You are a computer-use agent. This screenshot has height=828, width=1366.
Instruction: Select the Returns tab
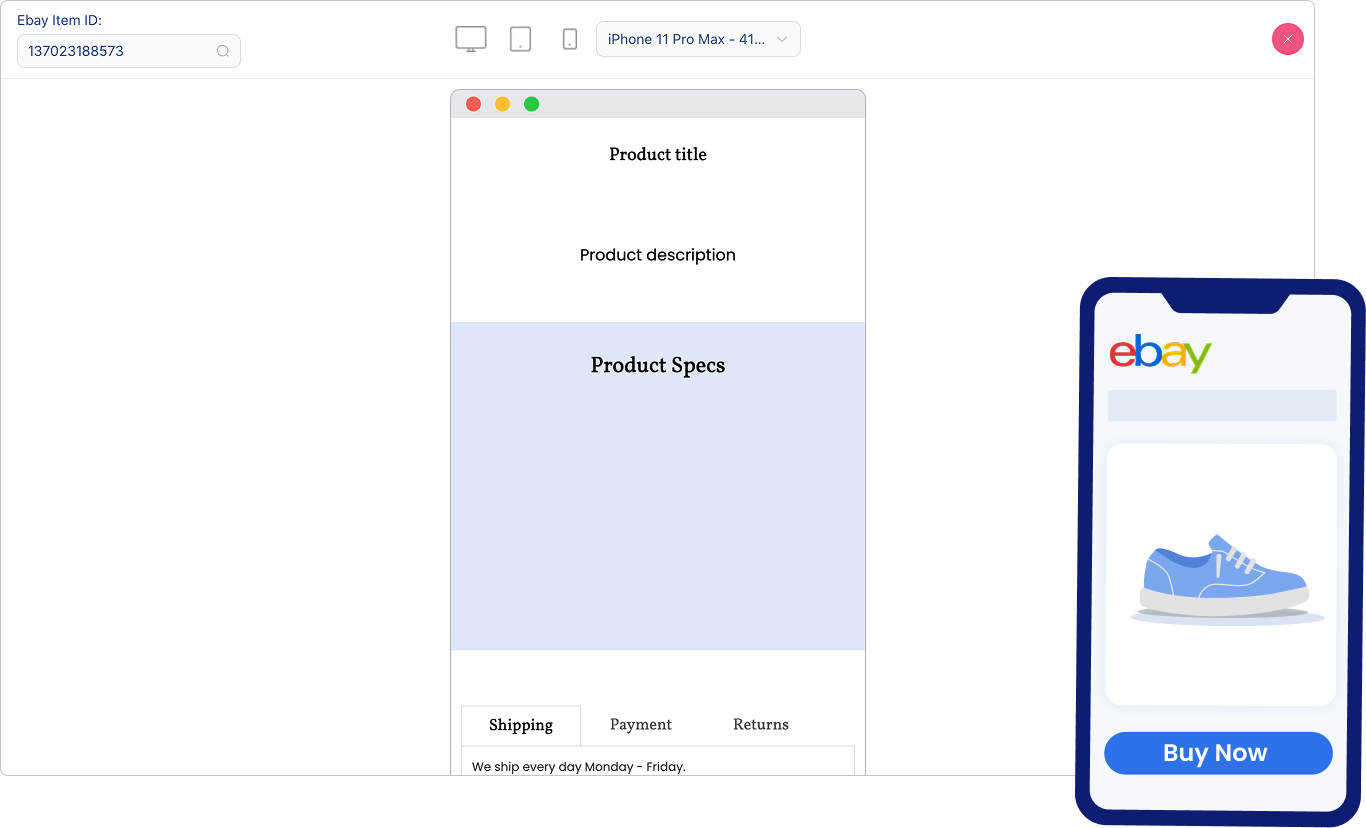click(x=761, y=725)
